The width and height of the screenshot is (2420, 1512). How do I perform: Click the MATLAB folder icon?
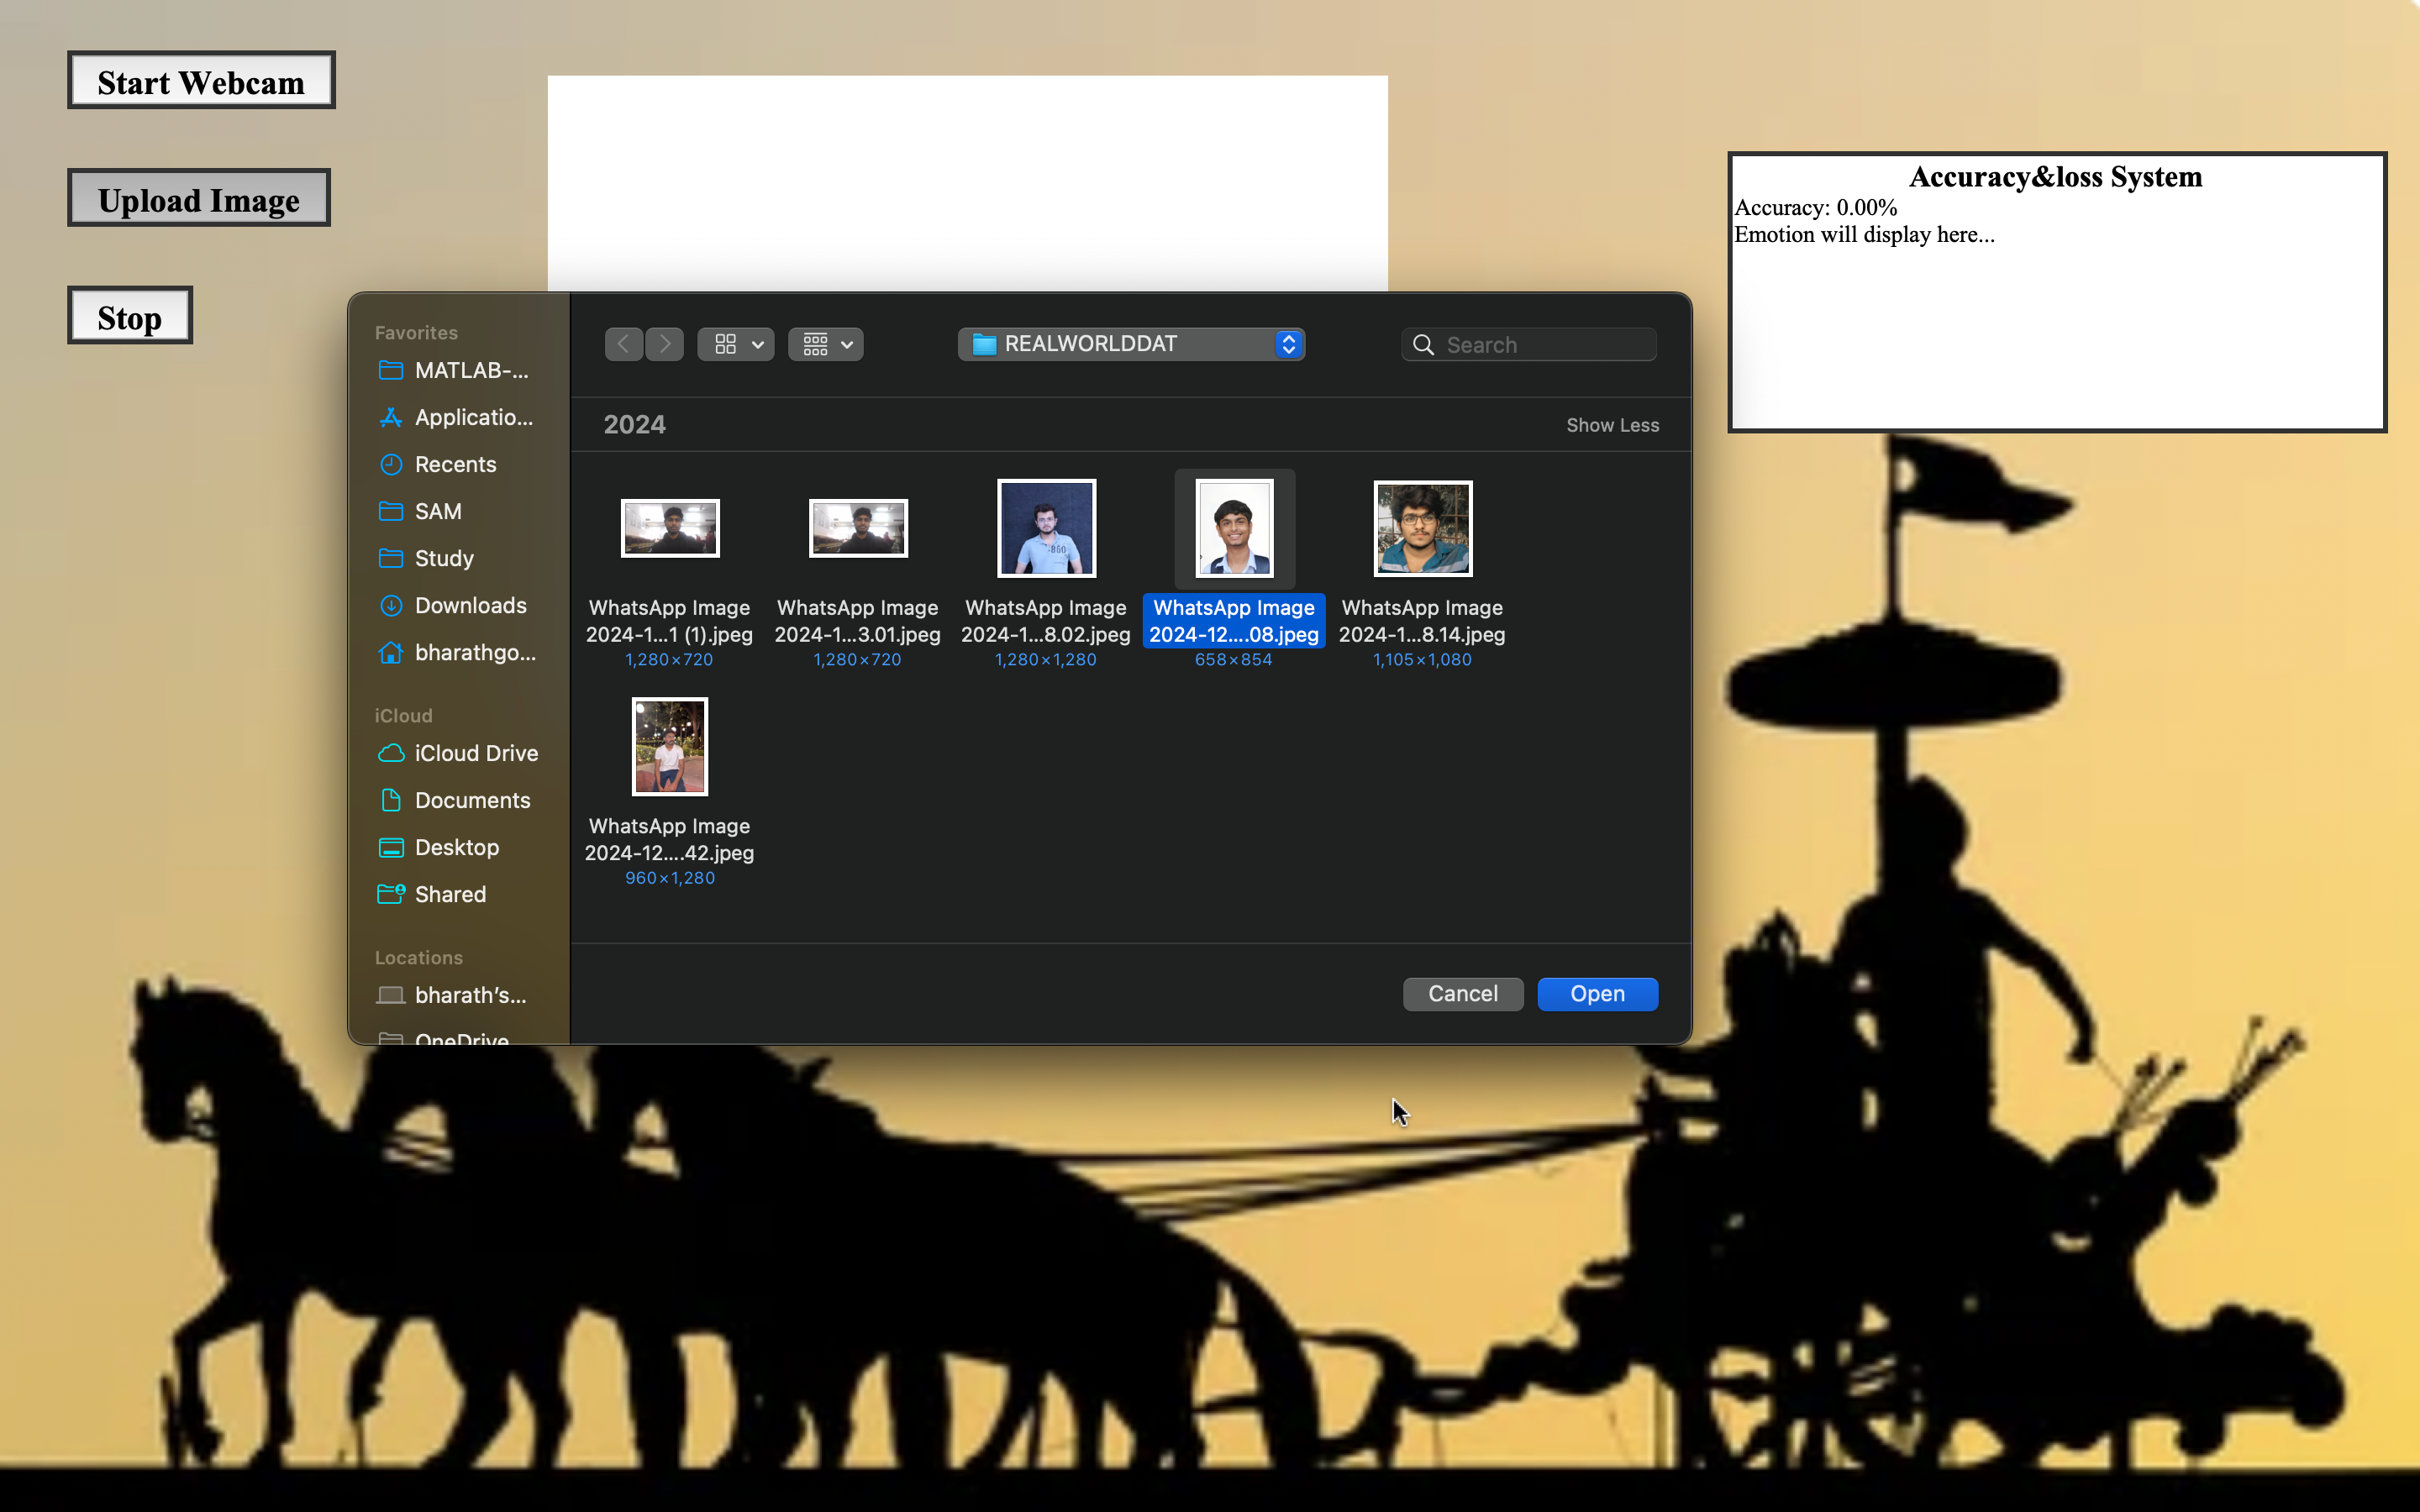391,370
